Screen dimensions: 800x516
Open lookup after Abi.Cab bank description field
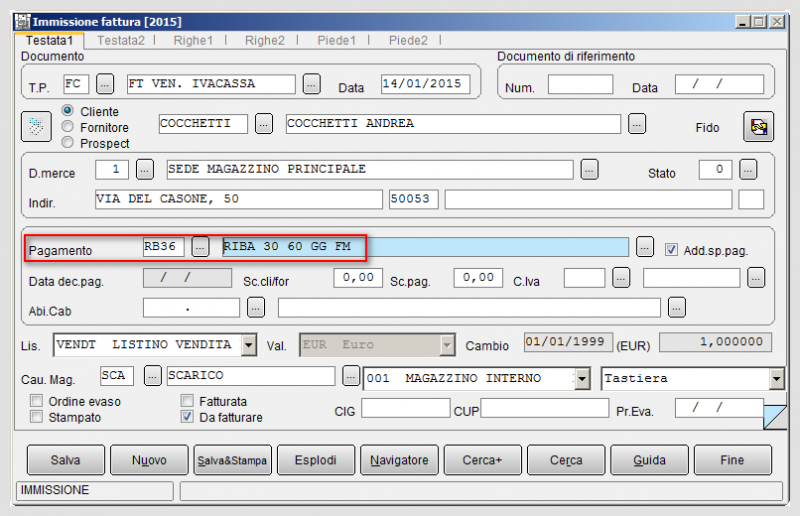[677, 308]
